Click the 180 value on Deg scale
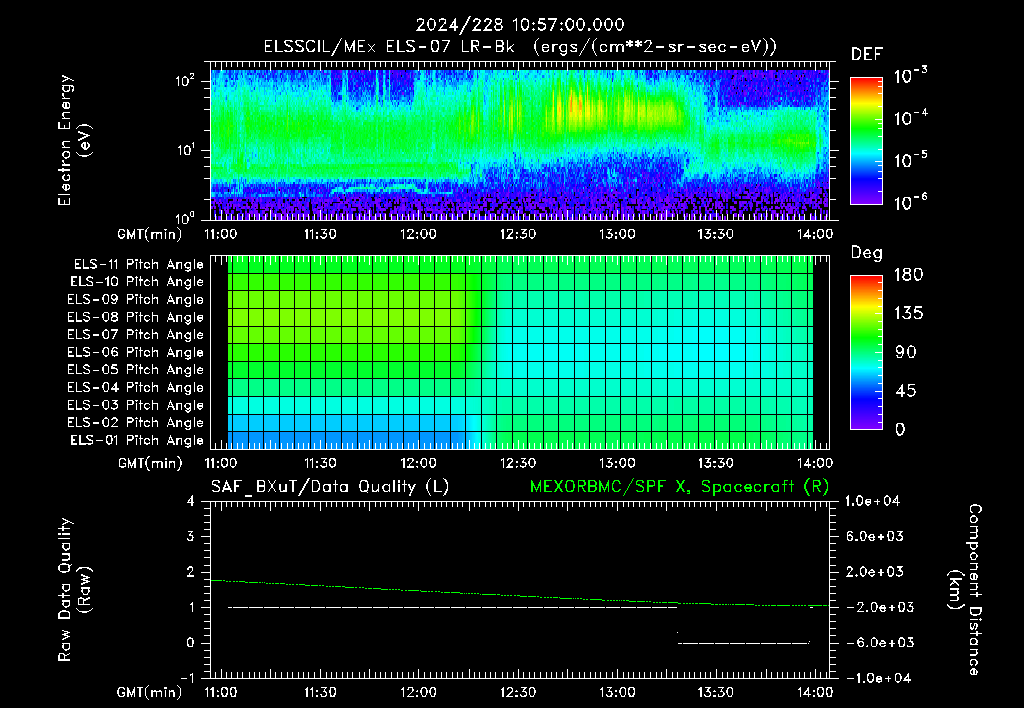1024x708 pixels. (x=908, y=274)
